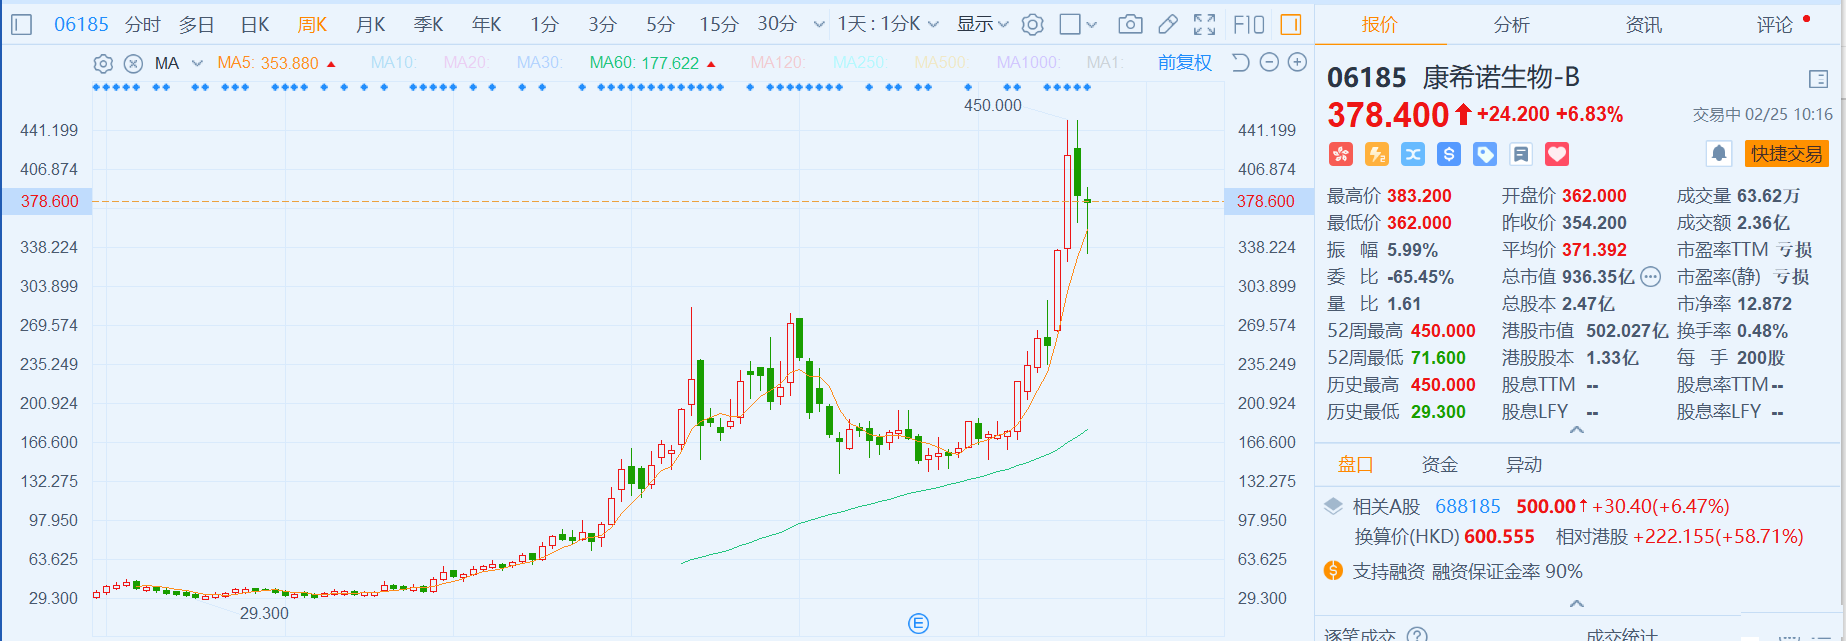
Task: Toggle MA1000 moving average line
Action: tap(1029, 63)
